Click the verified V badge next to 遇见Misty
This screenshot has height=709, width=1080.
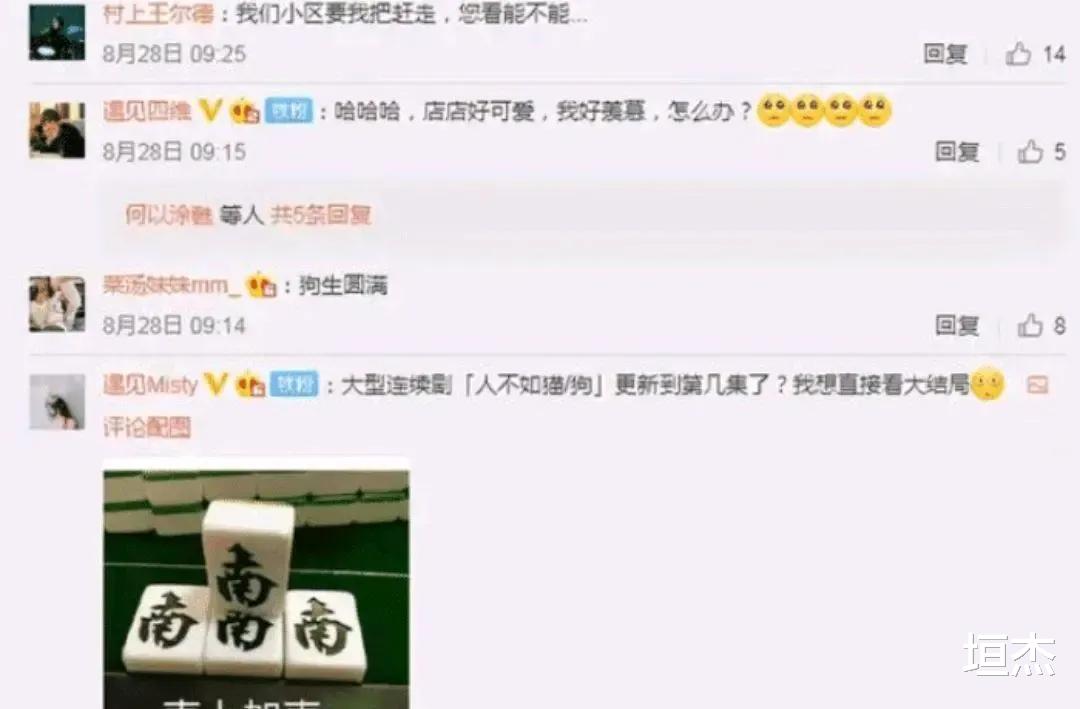[x=216, y=384]
